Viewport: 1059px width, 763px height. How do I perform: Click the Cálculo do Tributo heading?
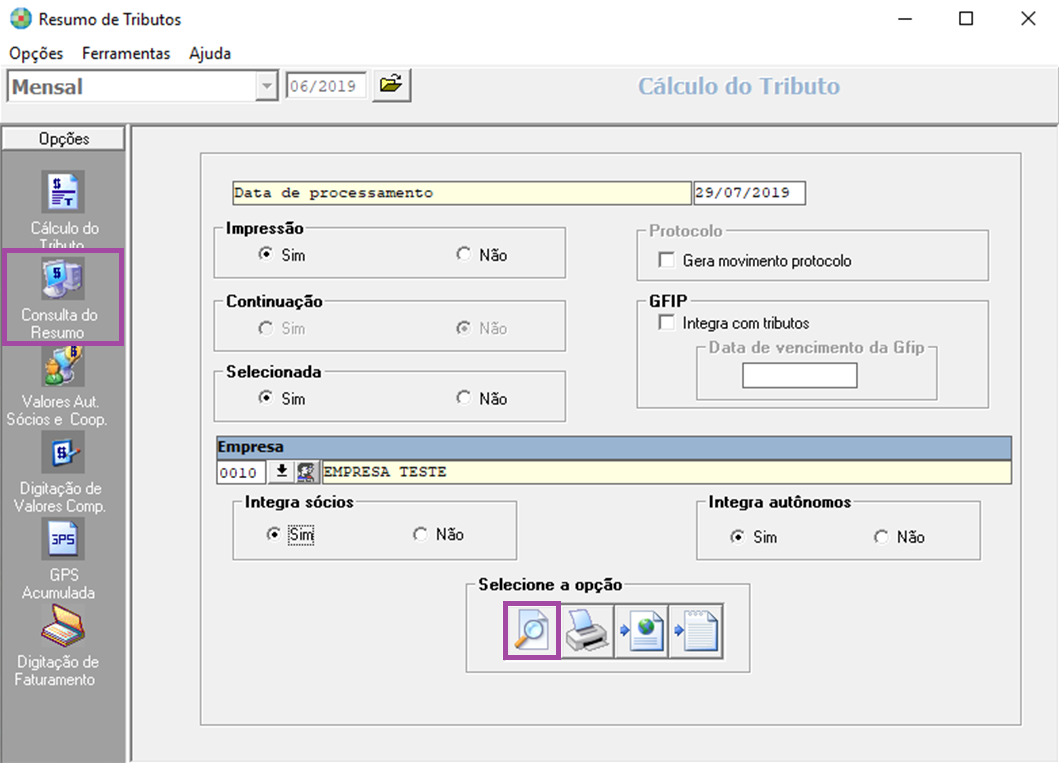(739, 86)
